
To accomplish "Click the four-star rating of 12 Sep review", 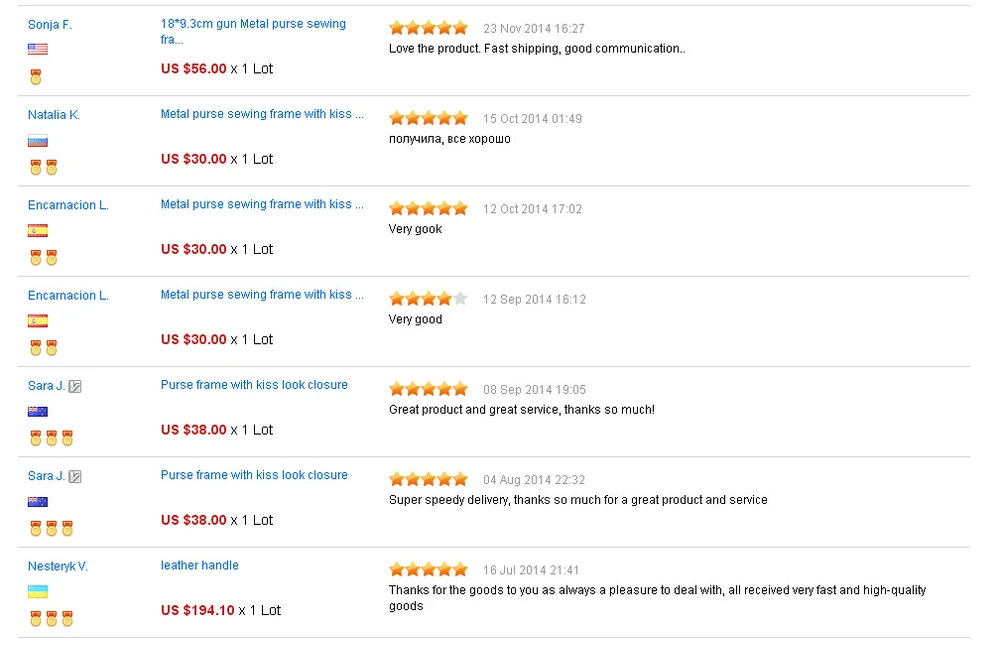I will tap(429, 299).
